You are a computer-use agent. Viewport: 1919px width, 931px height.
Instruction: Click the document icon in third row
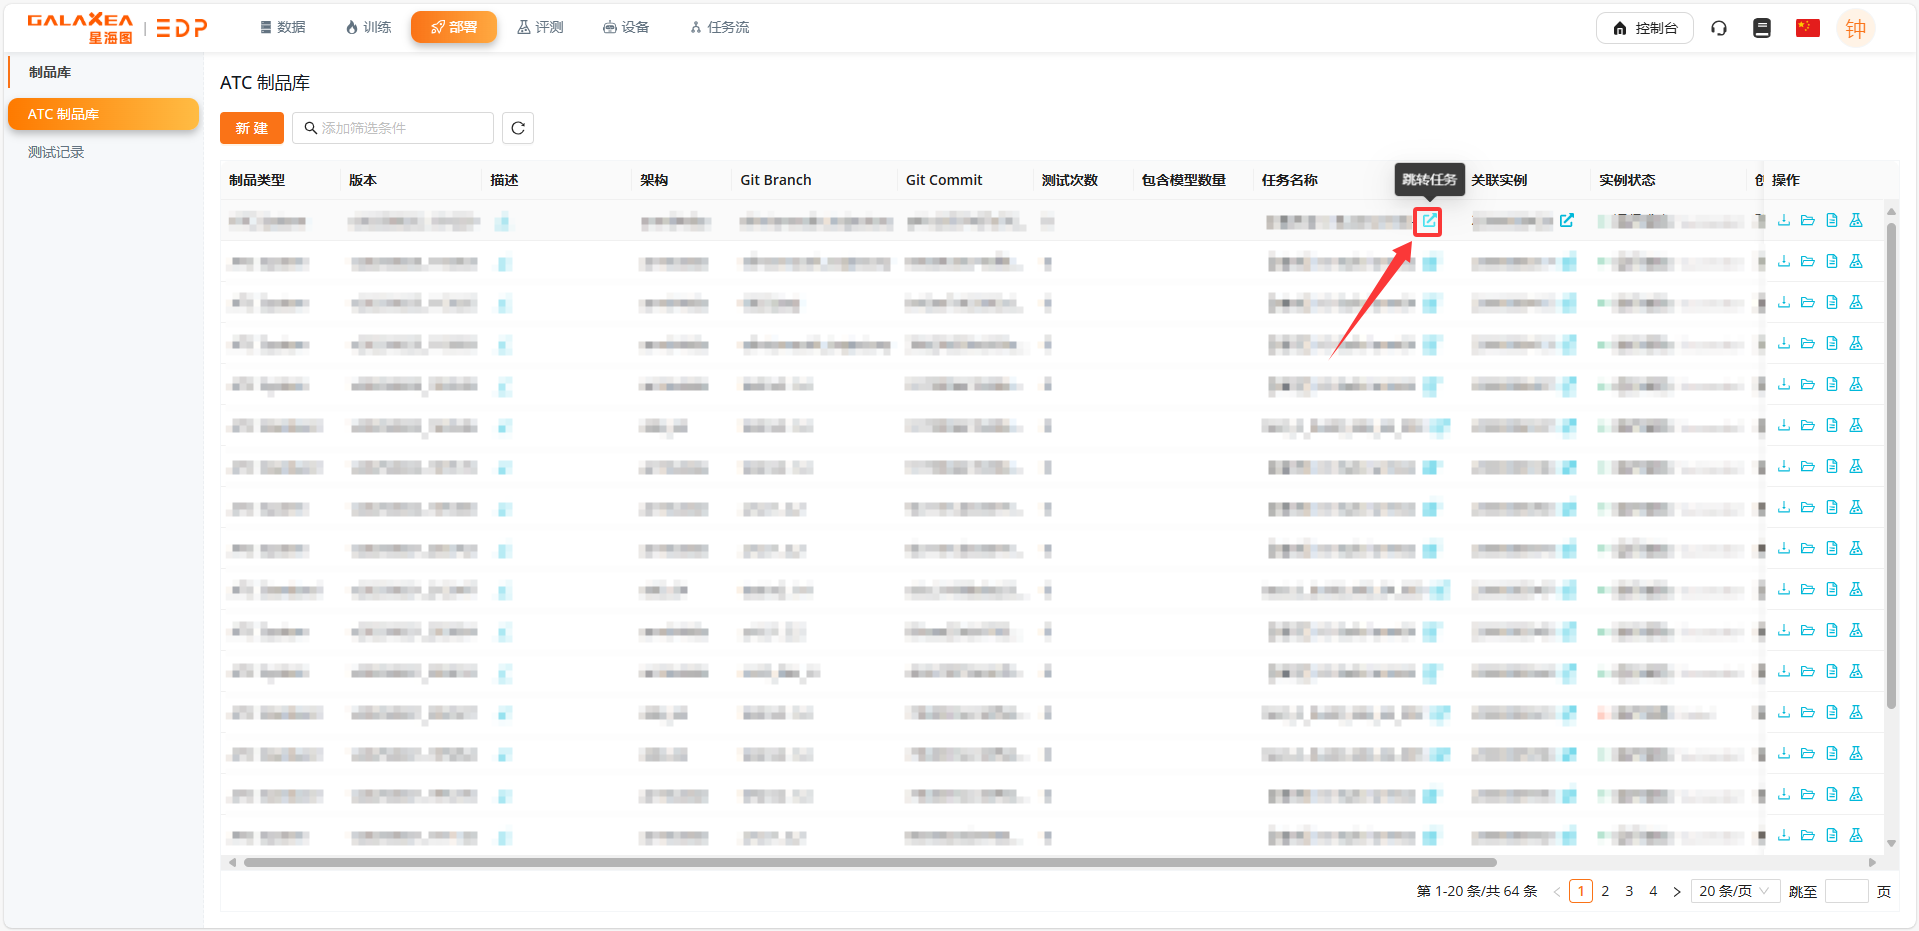coord(1831,303)
